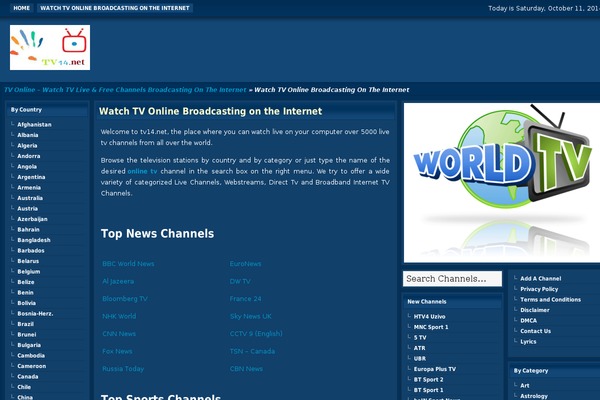Select Azerbaijan in the sidebar

pos(32,219)
